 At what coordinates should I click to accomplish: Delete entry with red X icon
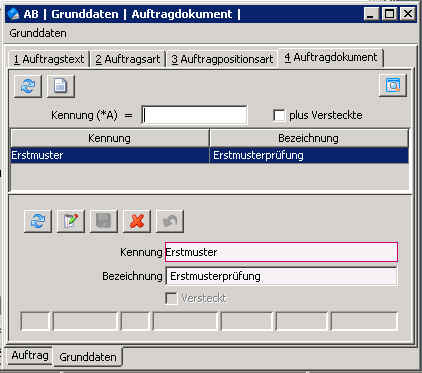pyautogui.click(x=137, y=221)
